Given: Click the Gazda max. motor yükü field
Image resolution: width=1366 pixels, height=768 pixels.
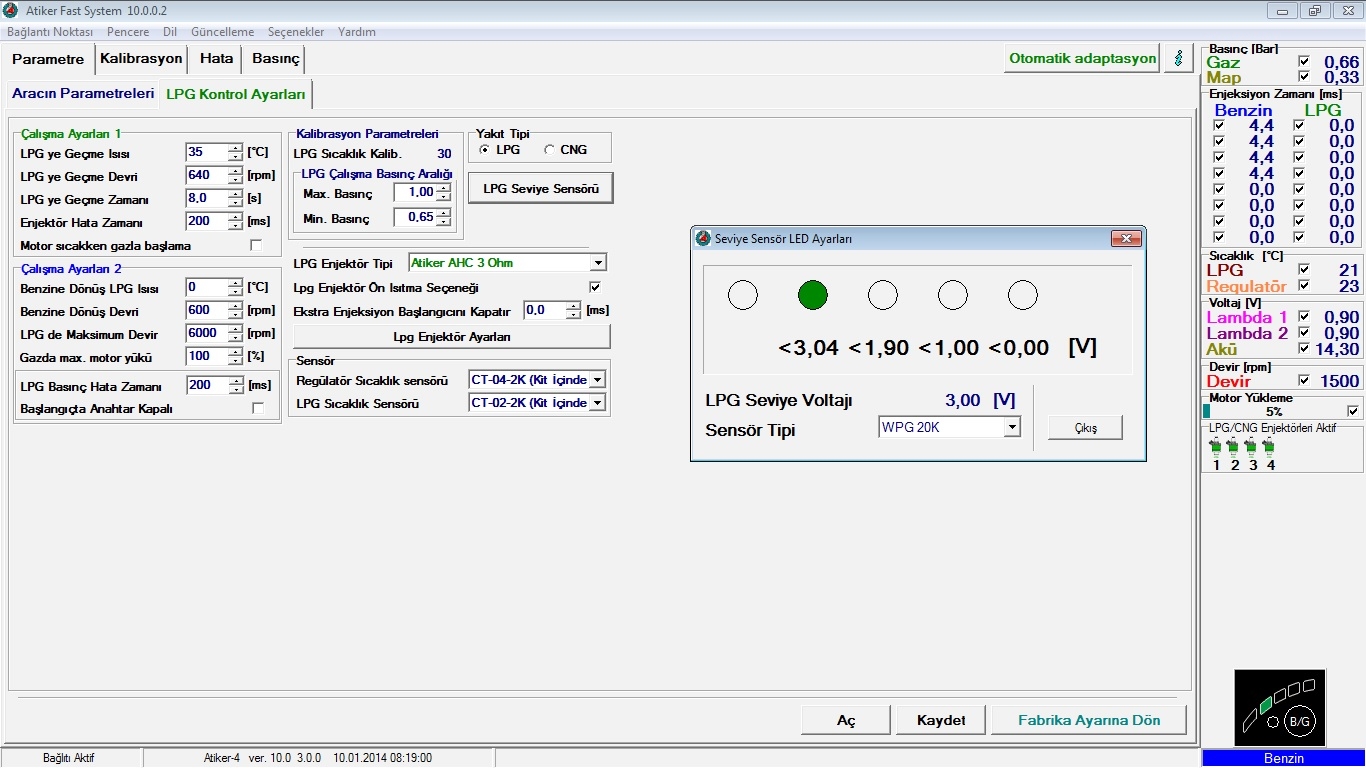Looking at the screenshot, I should click(x=207, y=357).
